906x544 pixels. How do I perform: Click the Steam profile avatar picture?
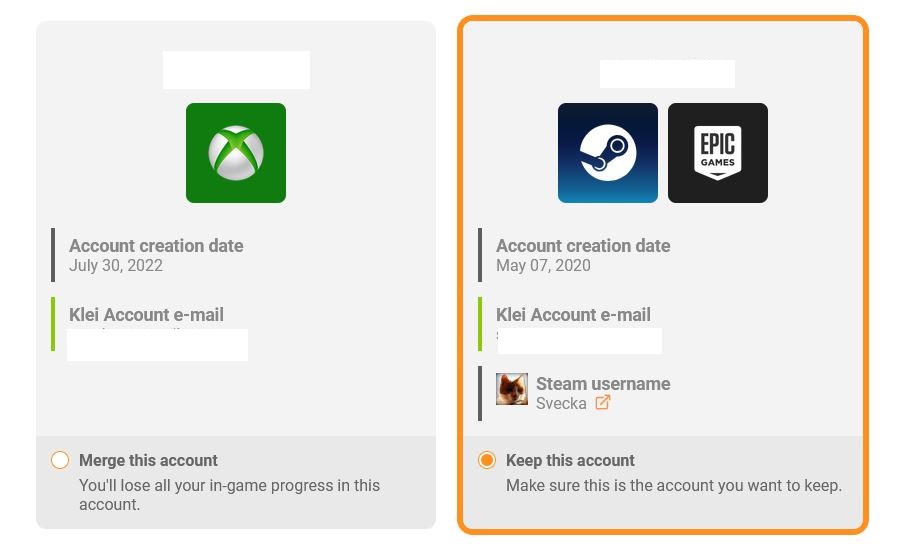[x=512, y=389]
